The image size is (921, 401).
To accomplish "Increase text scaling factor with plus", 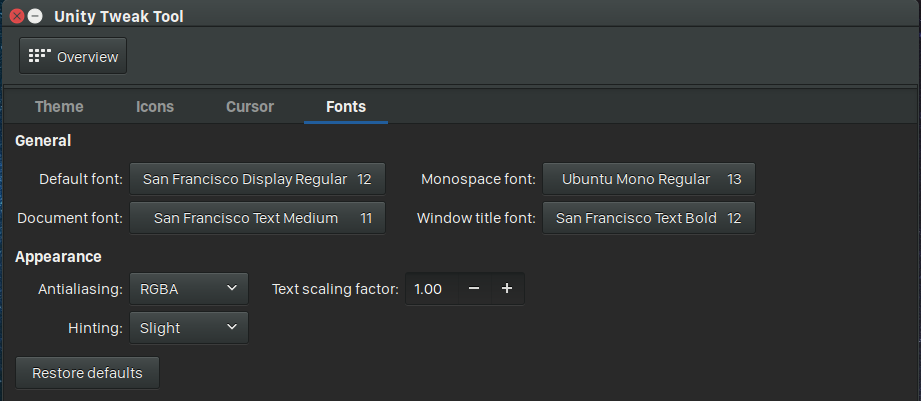I will [507, 289].
